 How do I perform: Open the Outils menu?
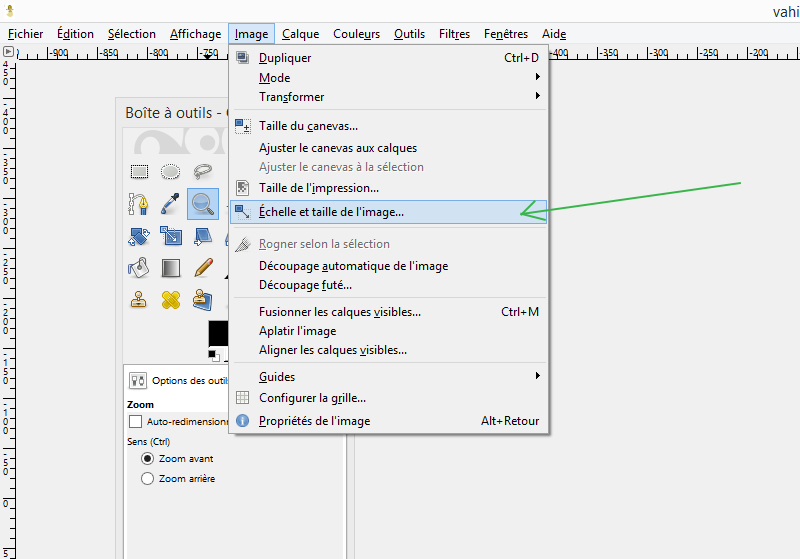[409, 34]
